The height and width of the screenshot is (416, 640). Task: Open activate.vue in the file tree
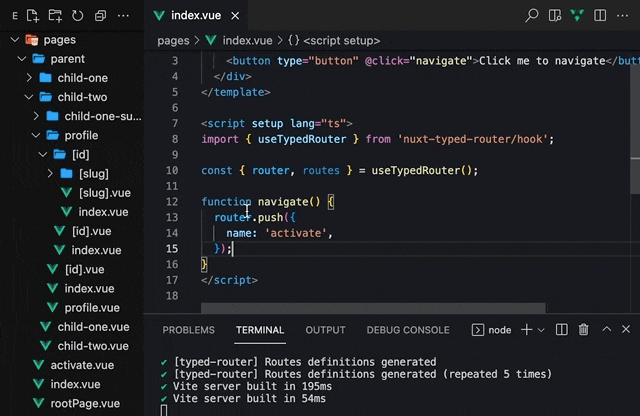tap(82, 365)
